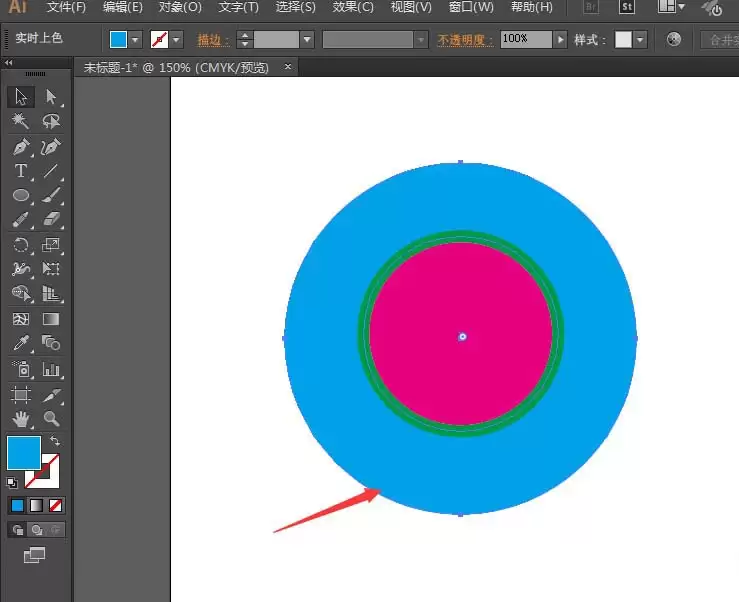Select the Ellipse shape tool
This screenshot has width=739, height=602.
(21, 195)
